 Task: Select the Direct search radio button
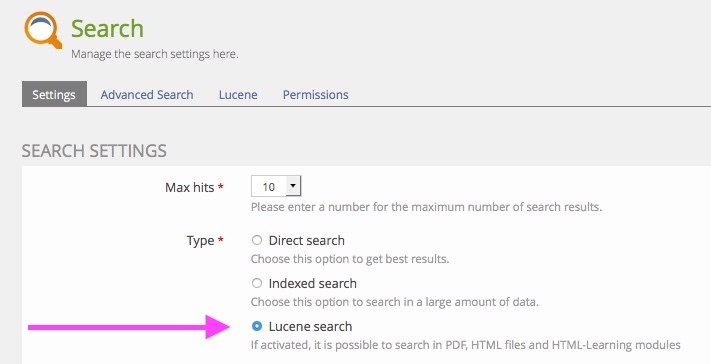(257, 240)
